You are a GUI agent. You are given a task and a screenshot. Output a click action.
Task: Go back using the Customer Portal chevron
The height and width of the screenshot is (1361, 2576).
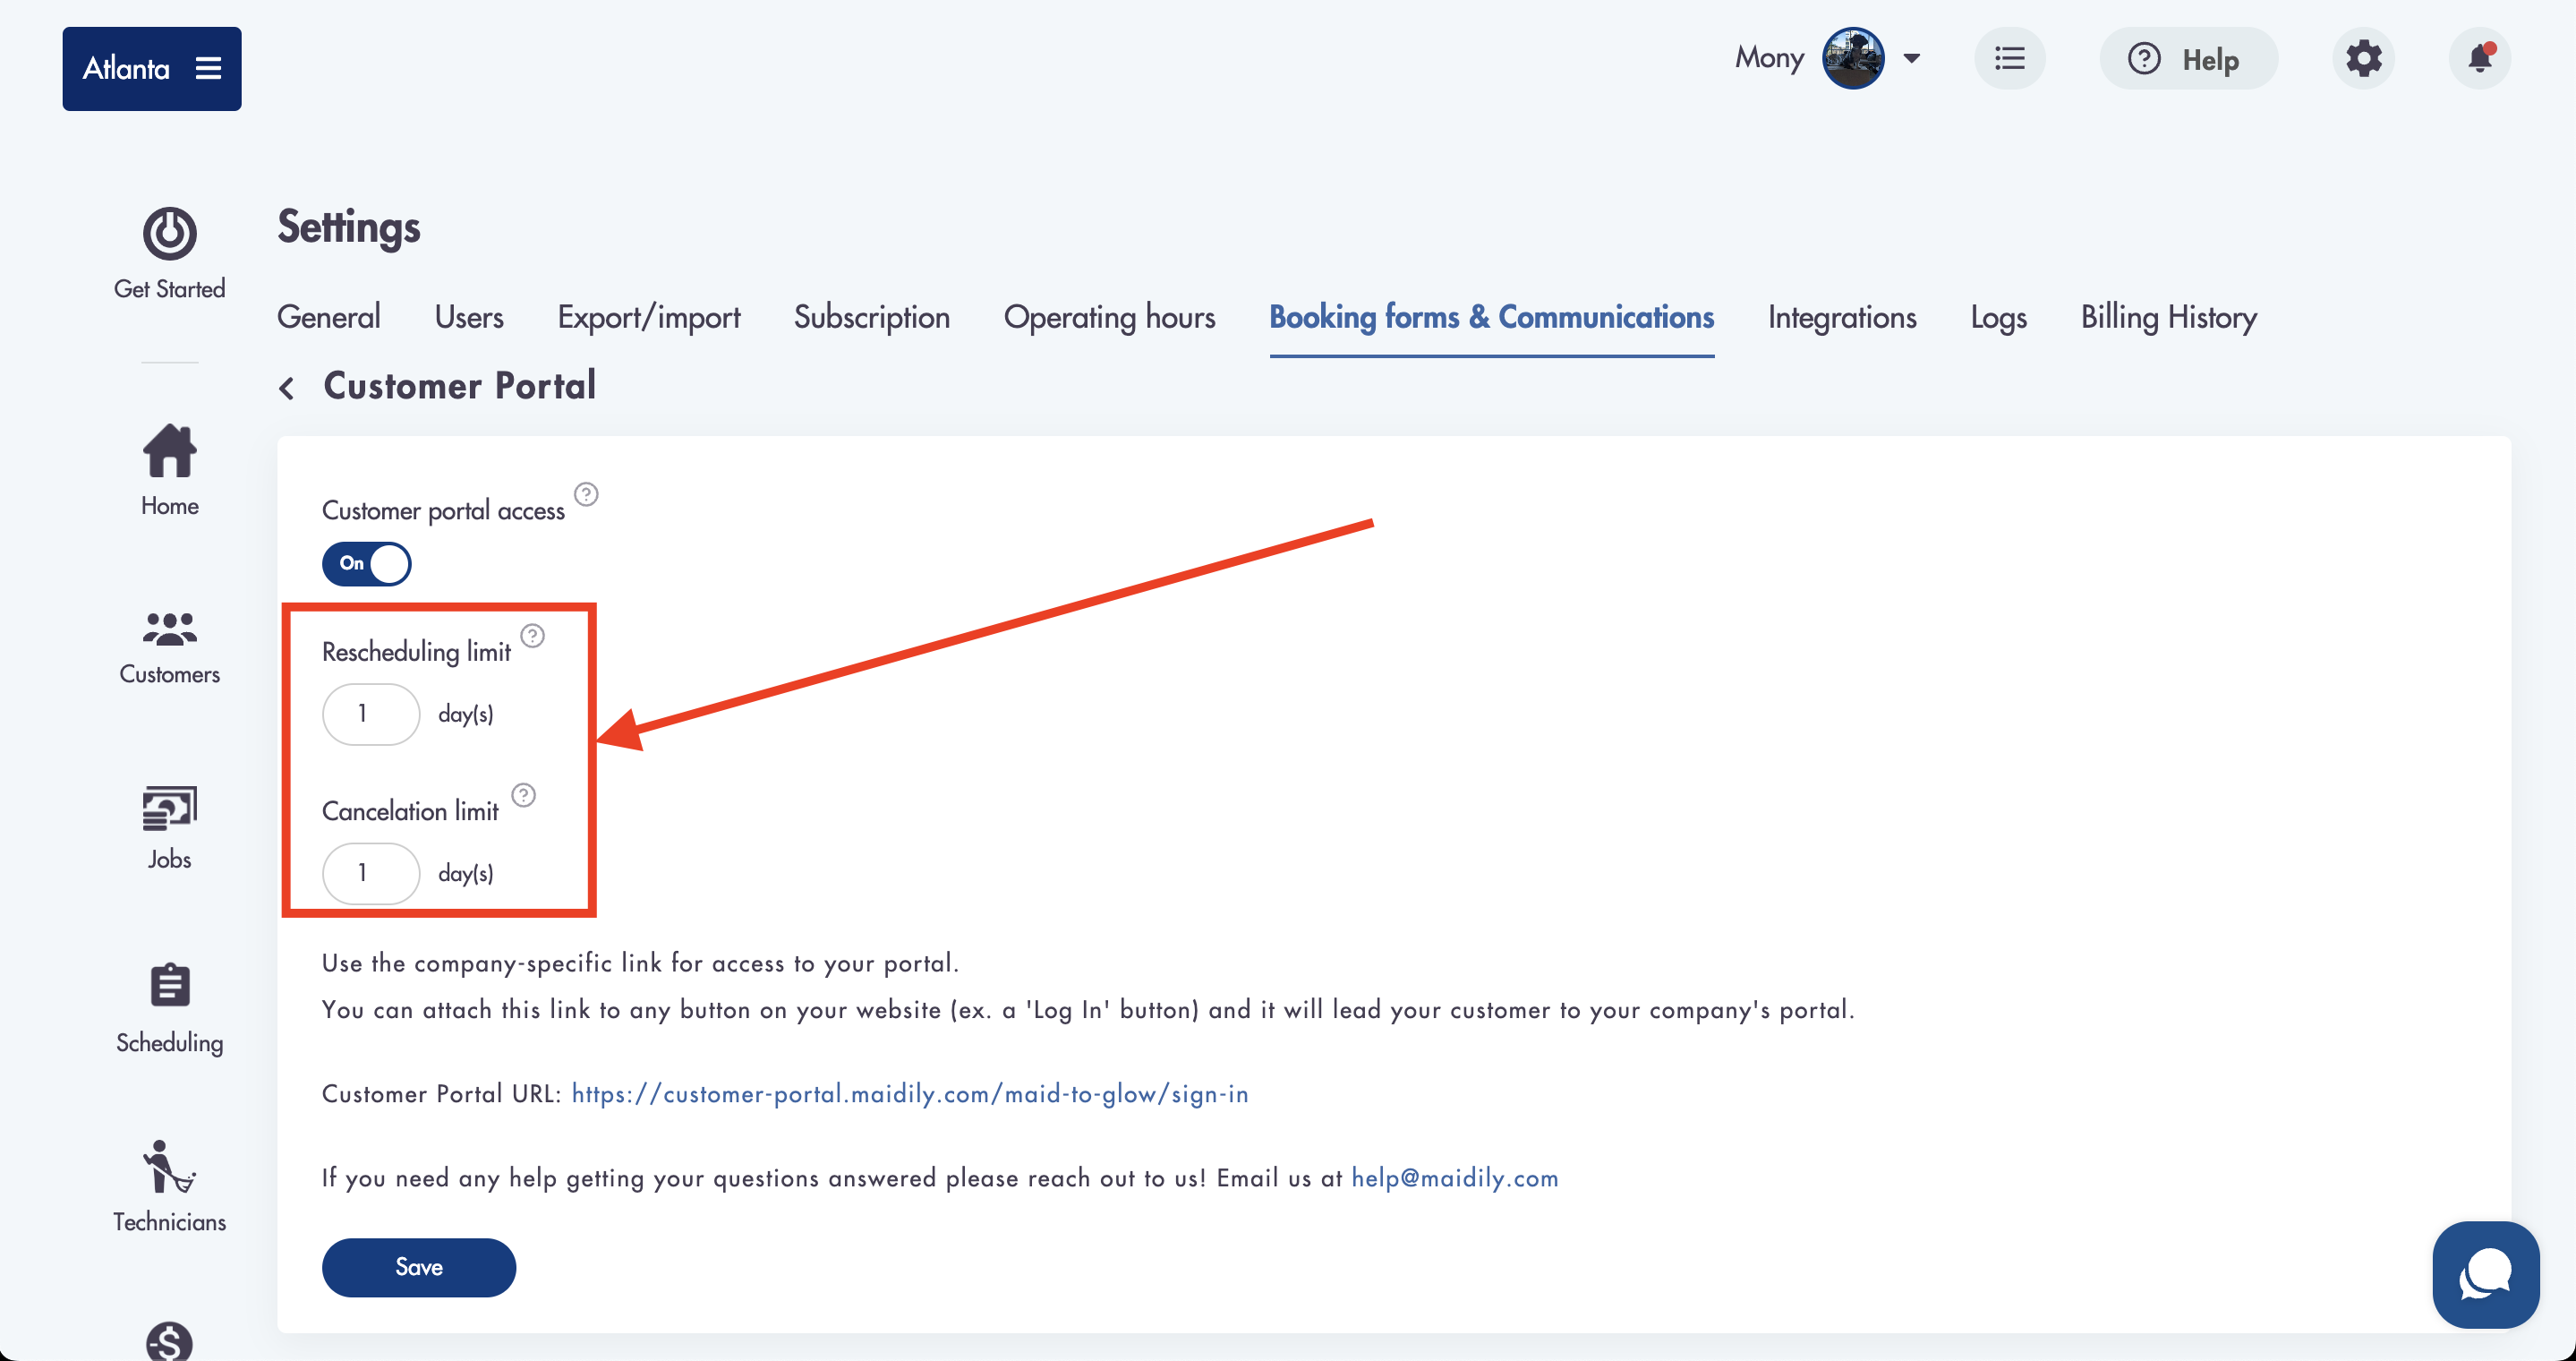tap(287, 387)
